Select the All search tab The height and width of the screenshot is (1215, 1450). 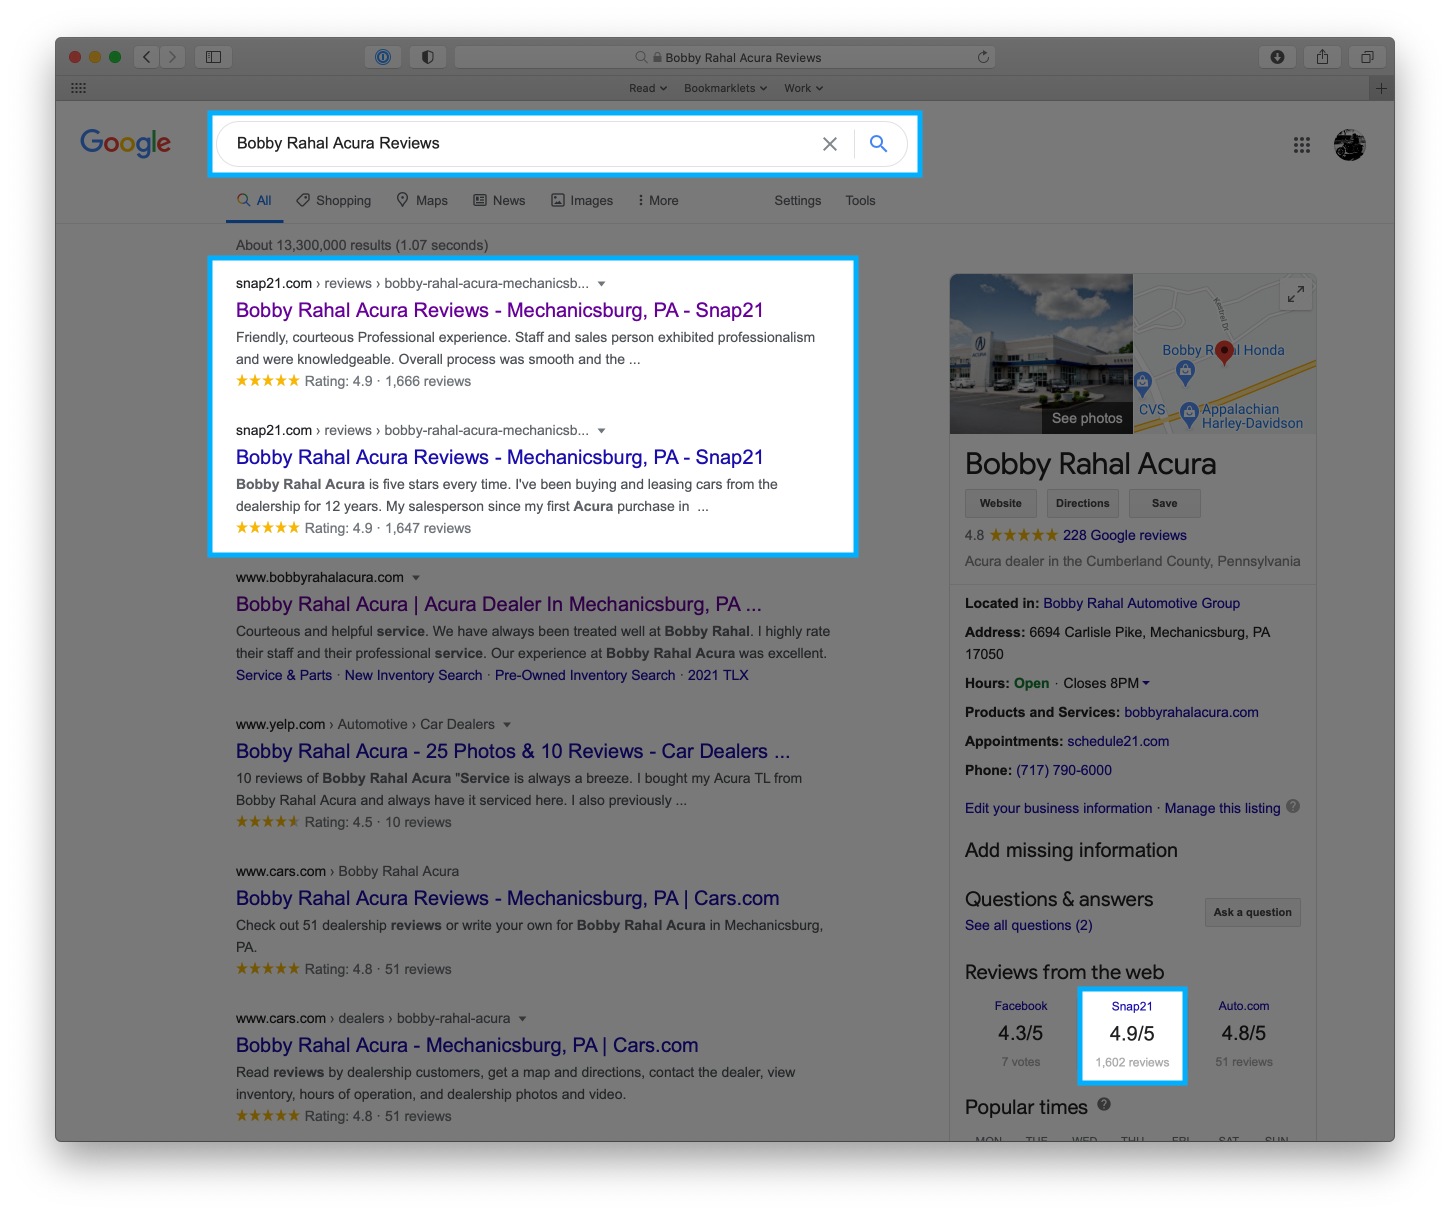click(254, 200)
